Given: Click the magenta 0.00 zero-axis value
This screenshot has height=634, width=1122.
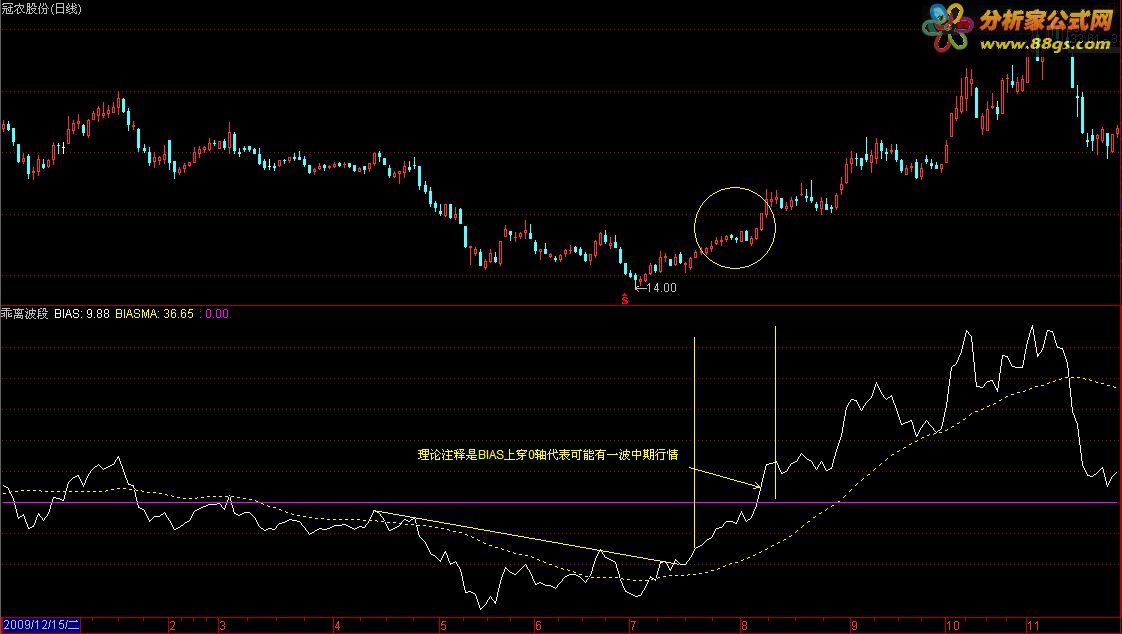Looking at the screenshot, I should tap(217, 313).
